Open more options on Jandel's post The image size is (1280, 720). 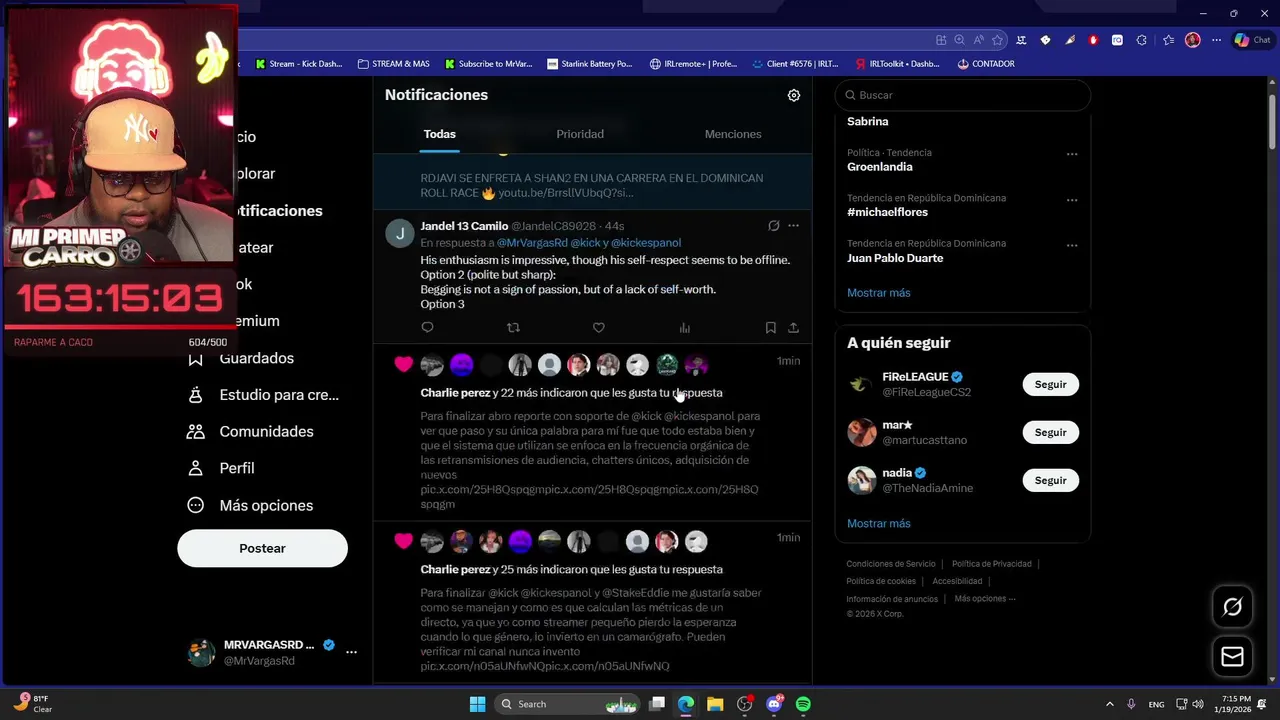click(793, 226)
